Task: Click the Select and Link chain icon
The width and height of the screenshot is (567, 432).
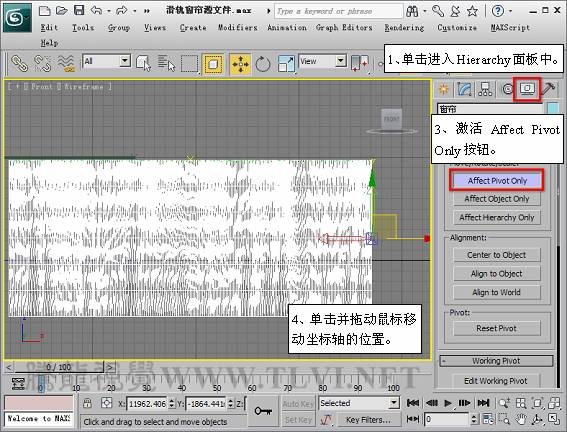Action: tap(20, 63)
